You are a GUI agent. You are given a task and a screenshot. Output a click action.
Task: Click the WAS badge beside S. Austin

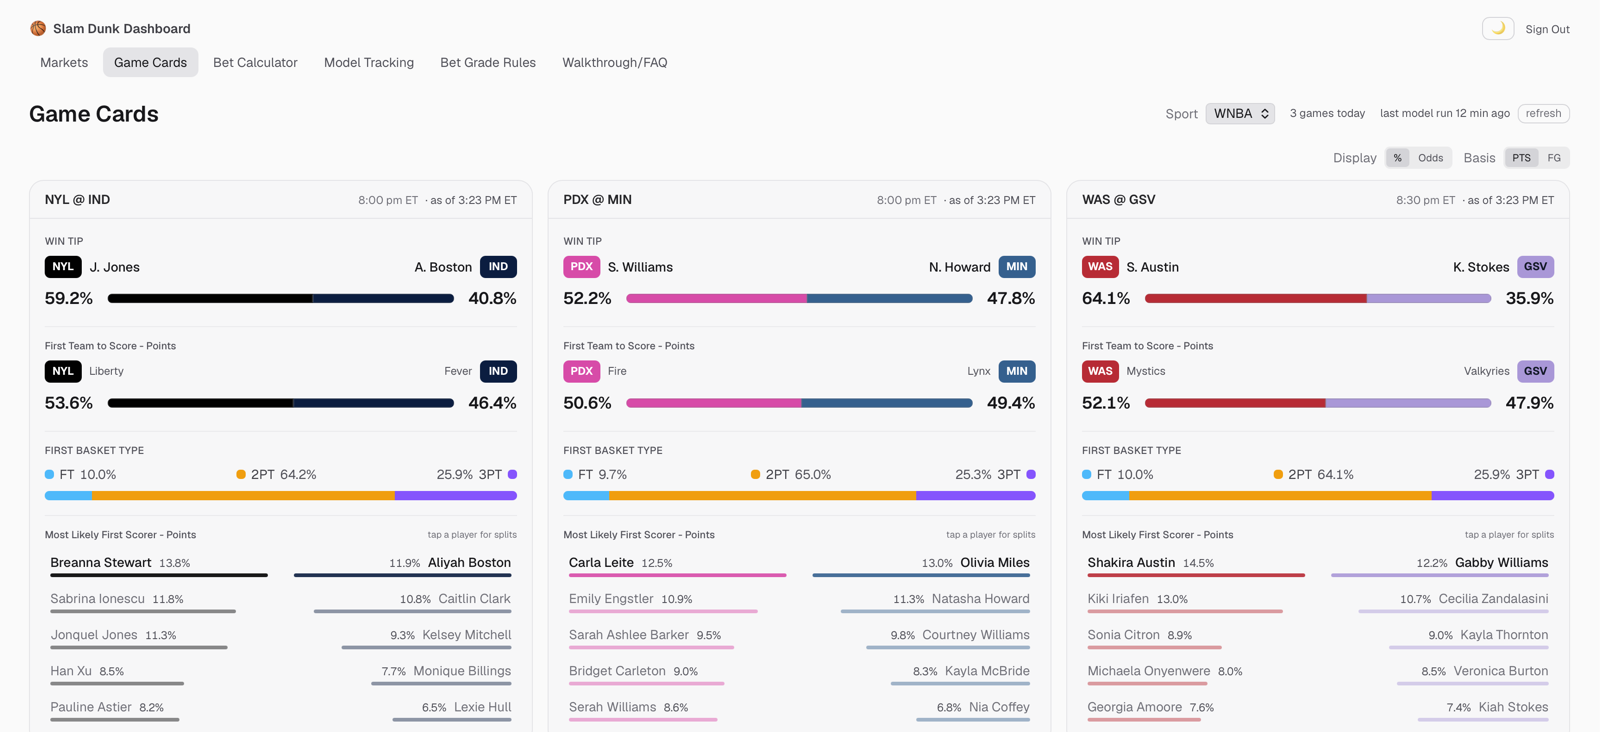coord(1100,267)
